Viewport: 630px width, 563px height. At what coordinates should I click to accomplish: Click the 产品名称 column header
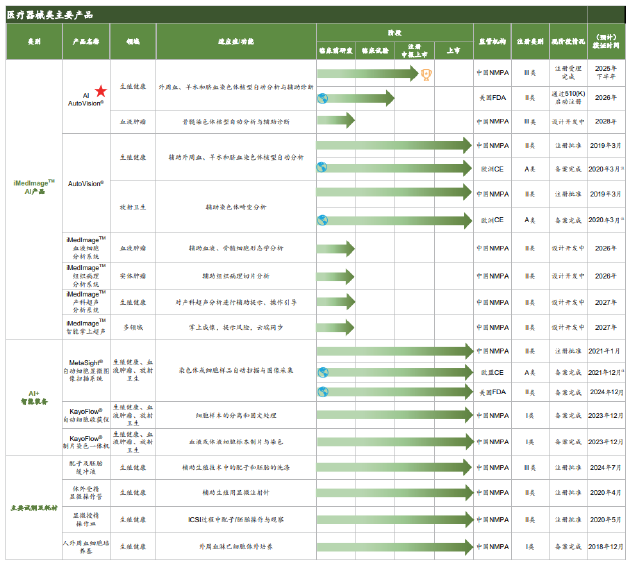click(86, 41)
